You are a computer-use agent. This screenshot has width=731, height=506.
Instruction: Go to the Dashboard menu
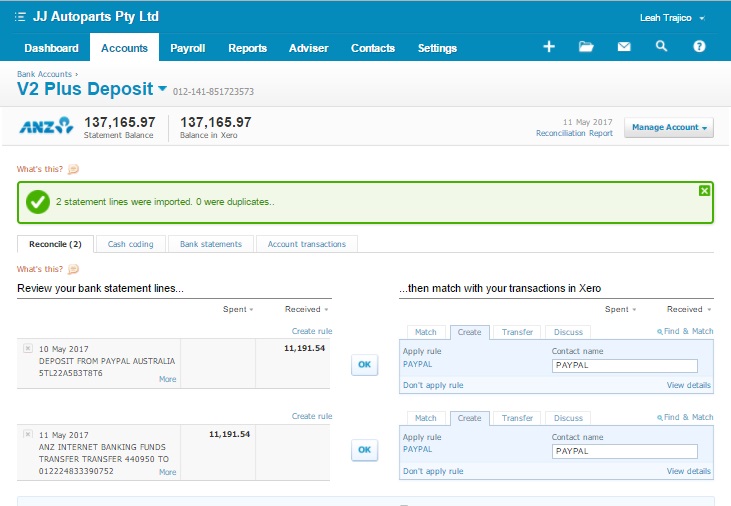51,48
